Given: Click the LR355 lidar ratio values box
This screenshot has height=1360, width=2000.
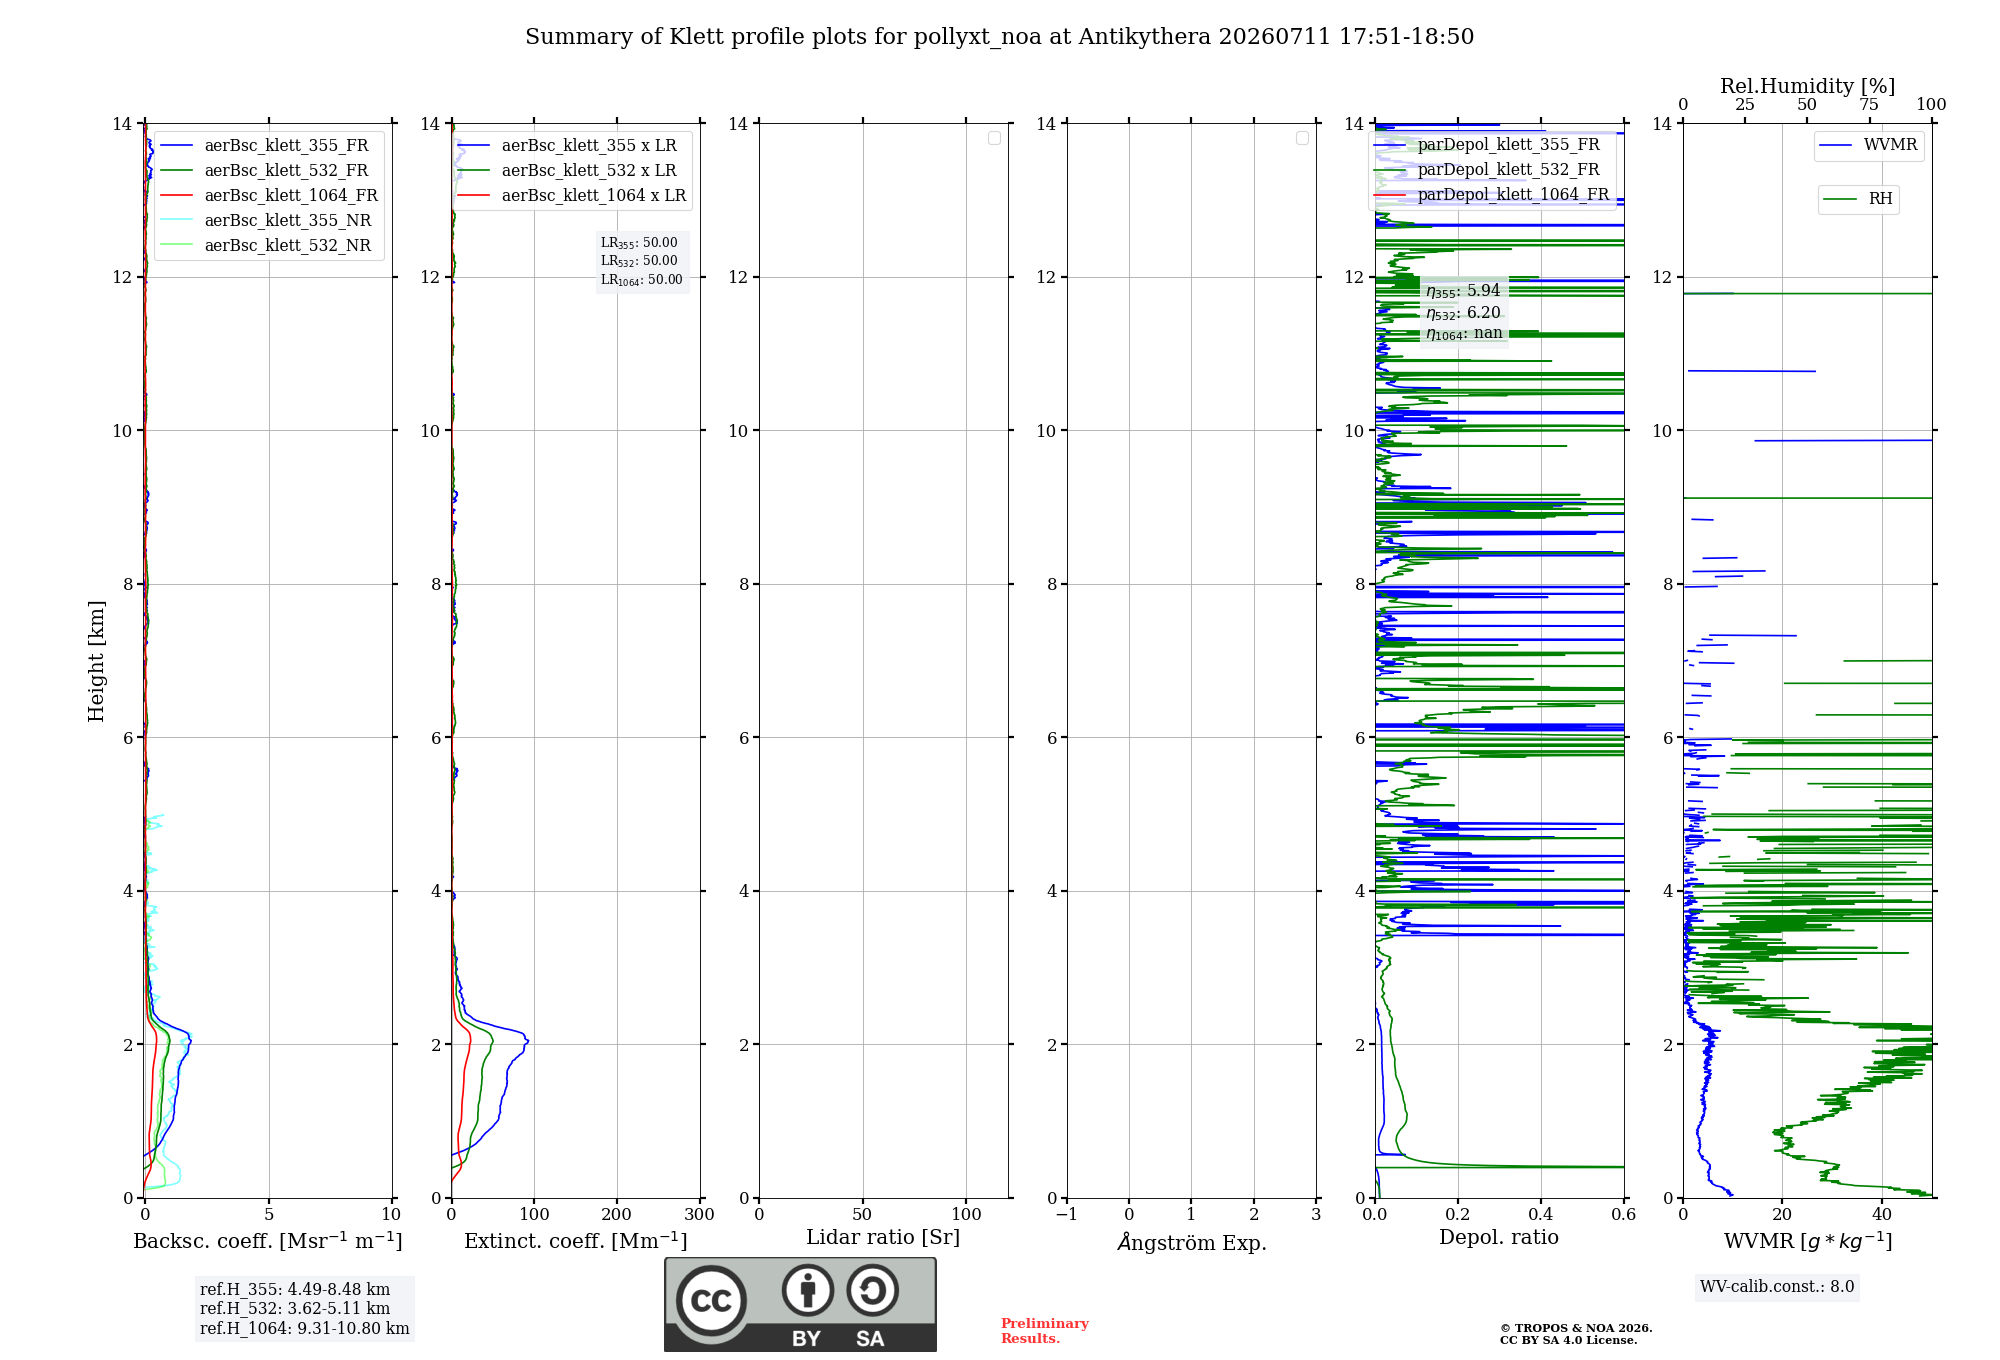Looking at the screenshot, I should click(x=642, y=261).
